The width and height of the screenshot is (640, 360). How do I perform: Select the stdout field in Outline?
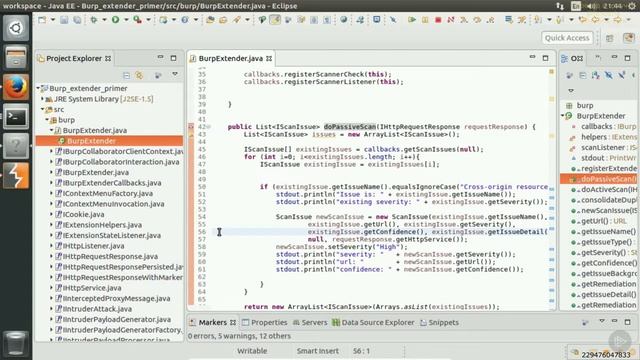click(603, 158)
